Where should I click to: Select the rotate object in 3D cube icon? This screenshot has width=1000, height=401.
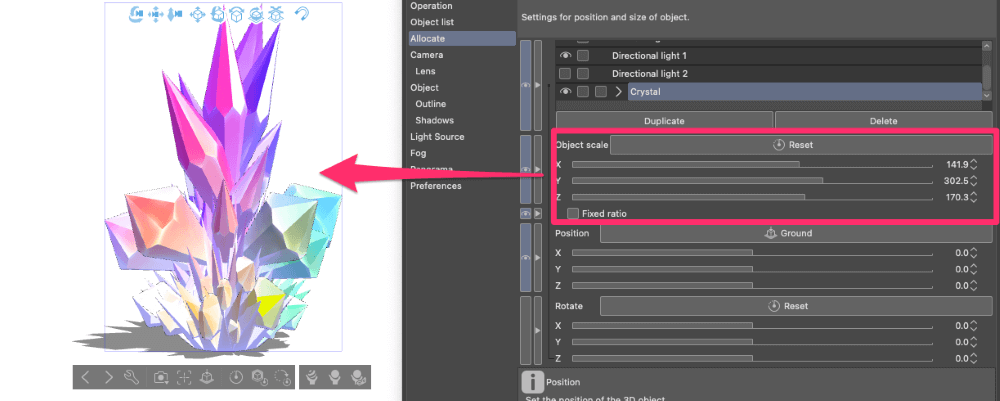[217, 13]
